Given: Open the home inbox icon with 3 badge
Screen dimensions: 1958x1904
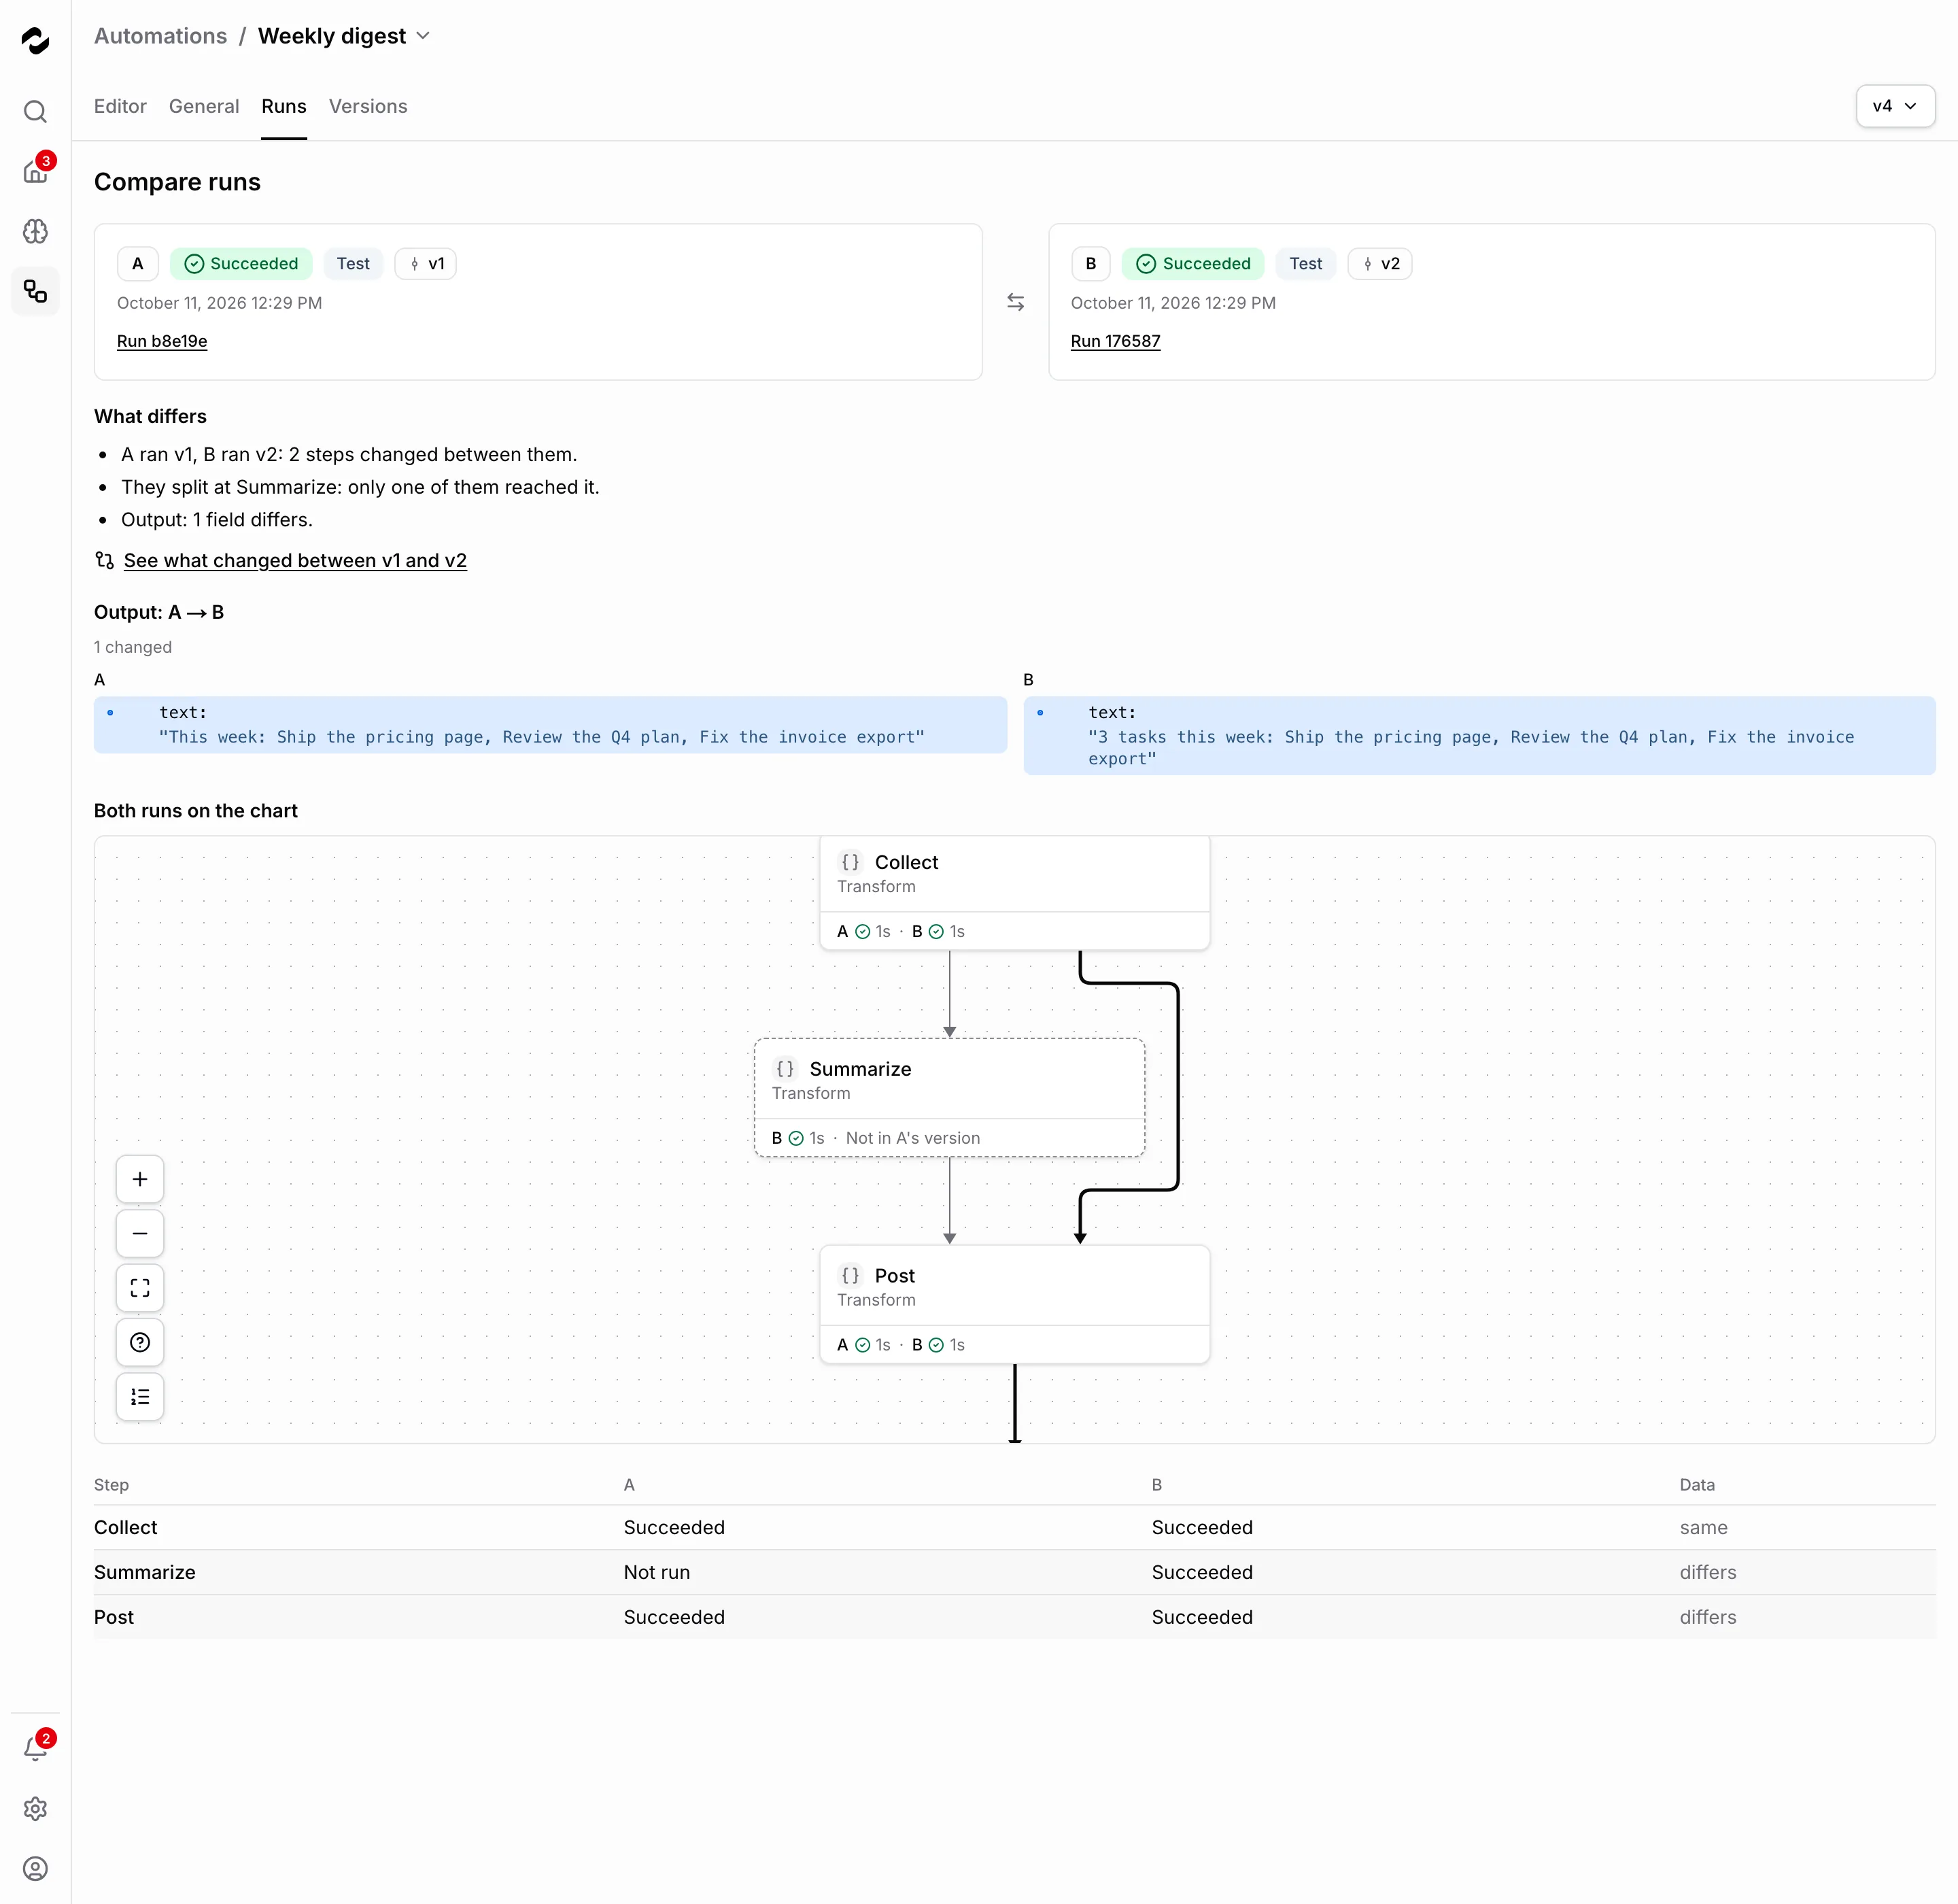Looking at the screenshot, I should [x=35, y=171].
